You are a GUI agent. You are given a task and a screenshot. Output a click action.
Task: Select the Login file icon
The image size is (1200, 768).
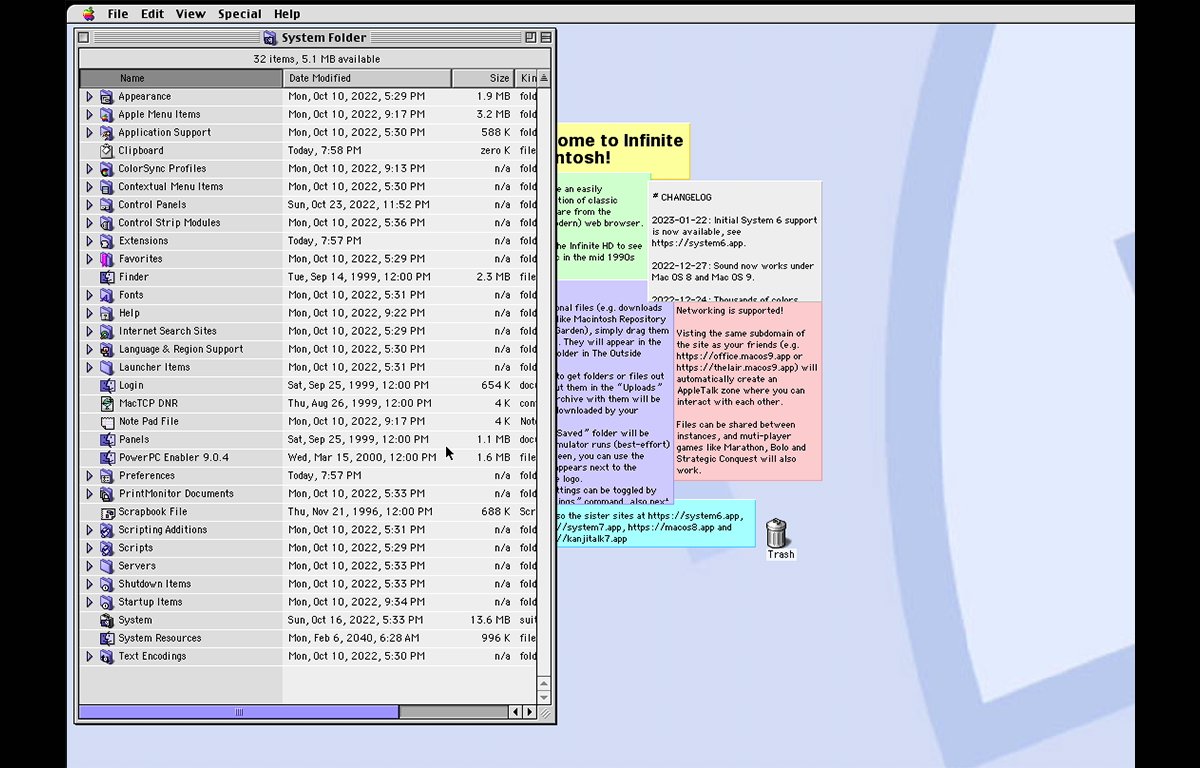point(107,385)
